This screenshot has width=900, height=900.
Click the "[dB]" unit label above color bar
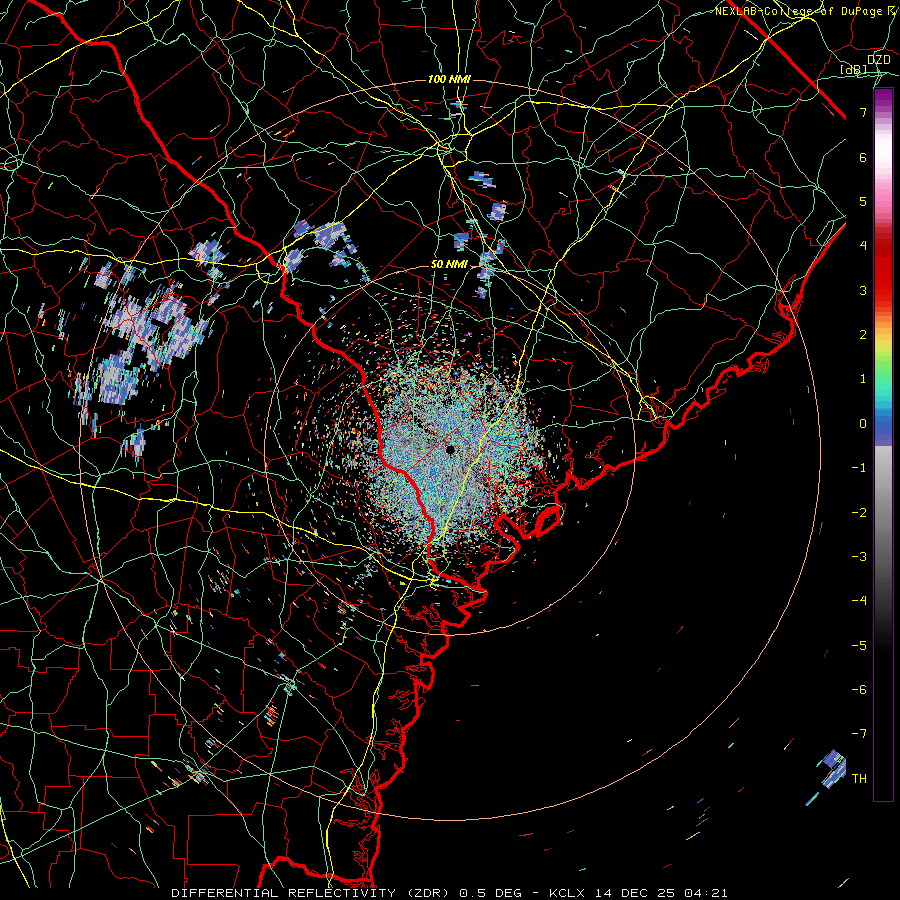(853, 69)
